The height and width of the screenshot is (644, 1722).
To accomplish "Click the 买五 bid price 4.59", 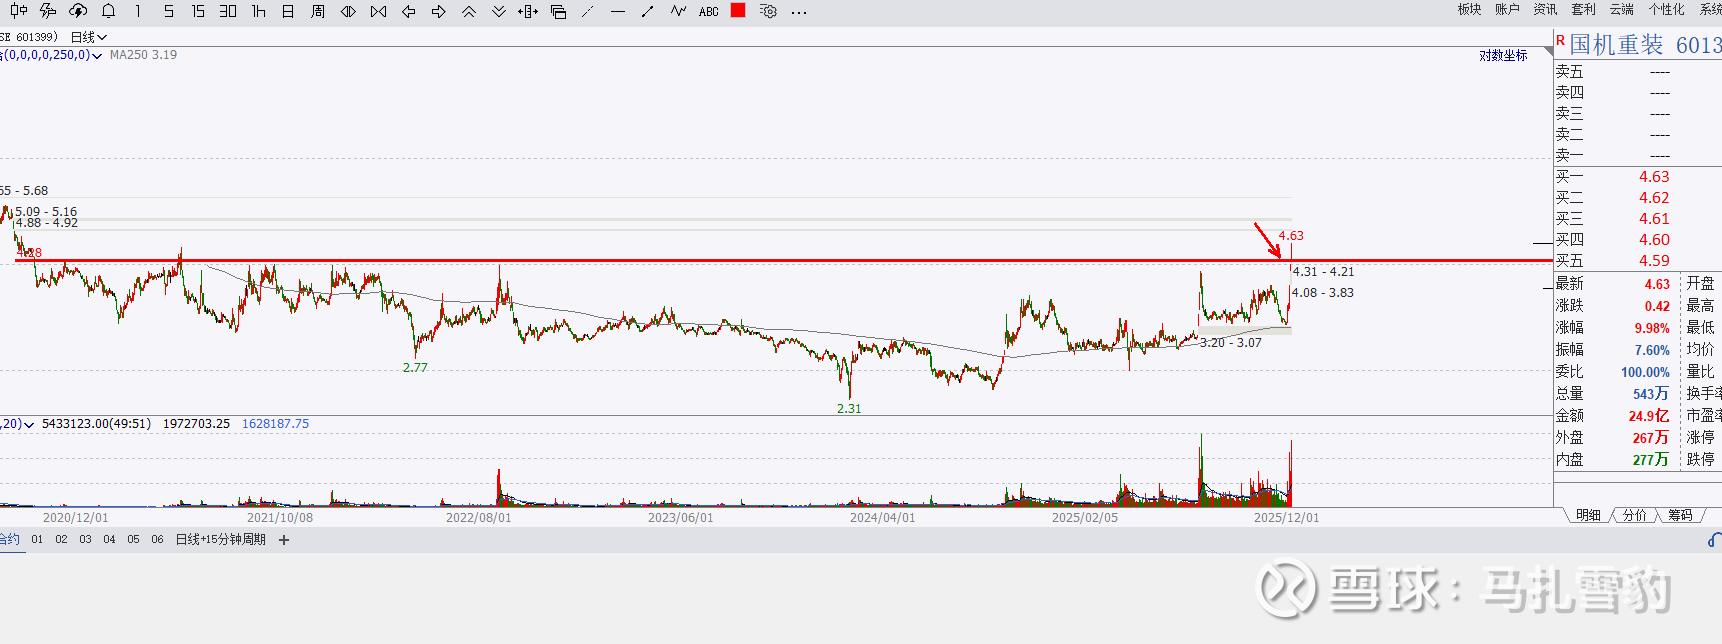I will [1654, 261].
